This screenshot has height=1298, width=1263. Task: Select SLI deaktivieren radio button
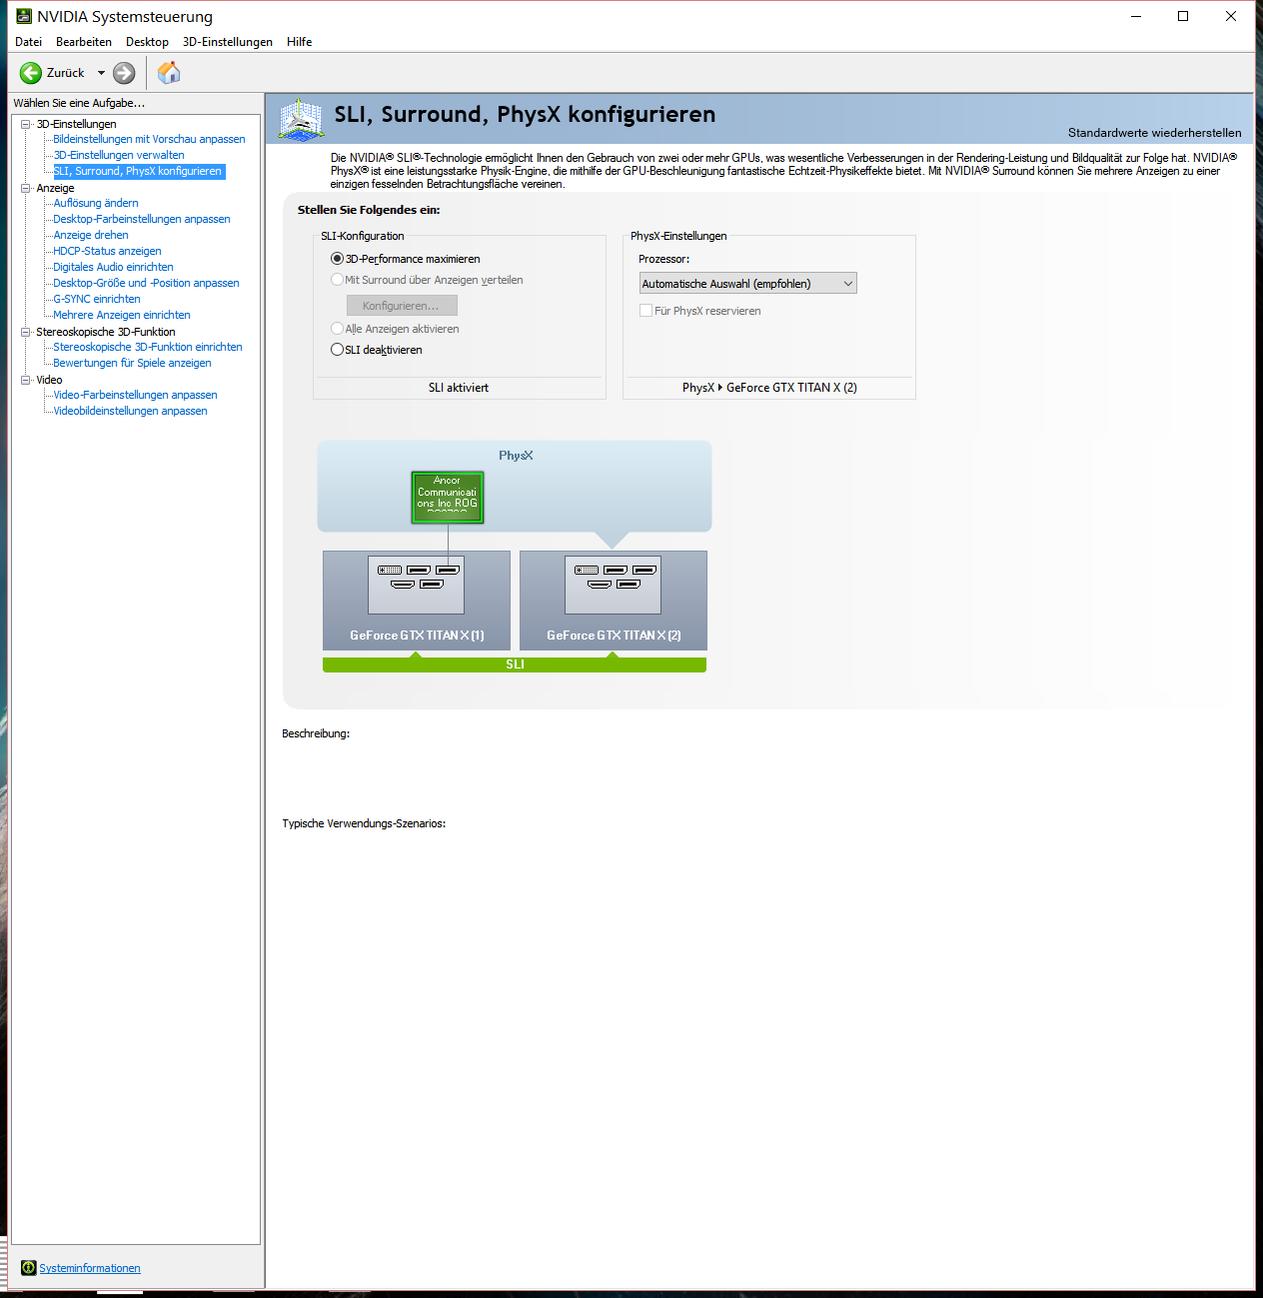coord(337,350)
